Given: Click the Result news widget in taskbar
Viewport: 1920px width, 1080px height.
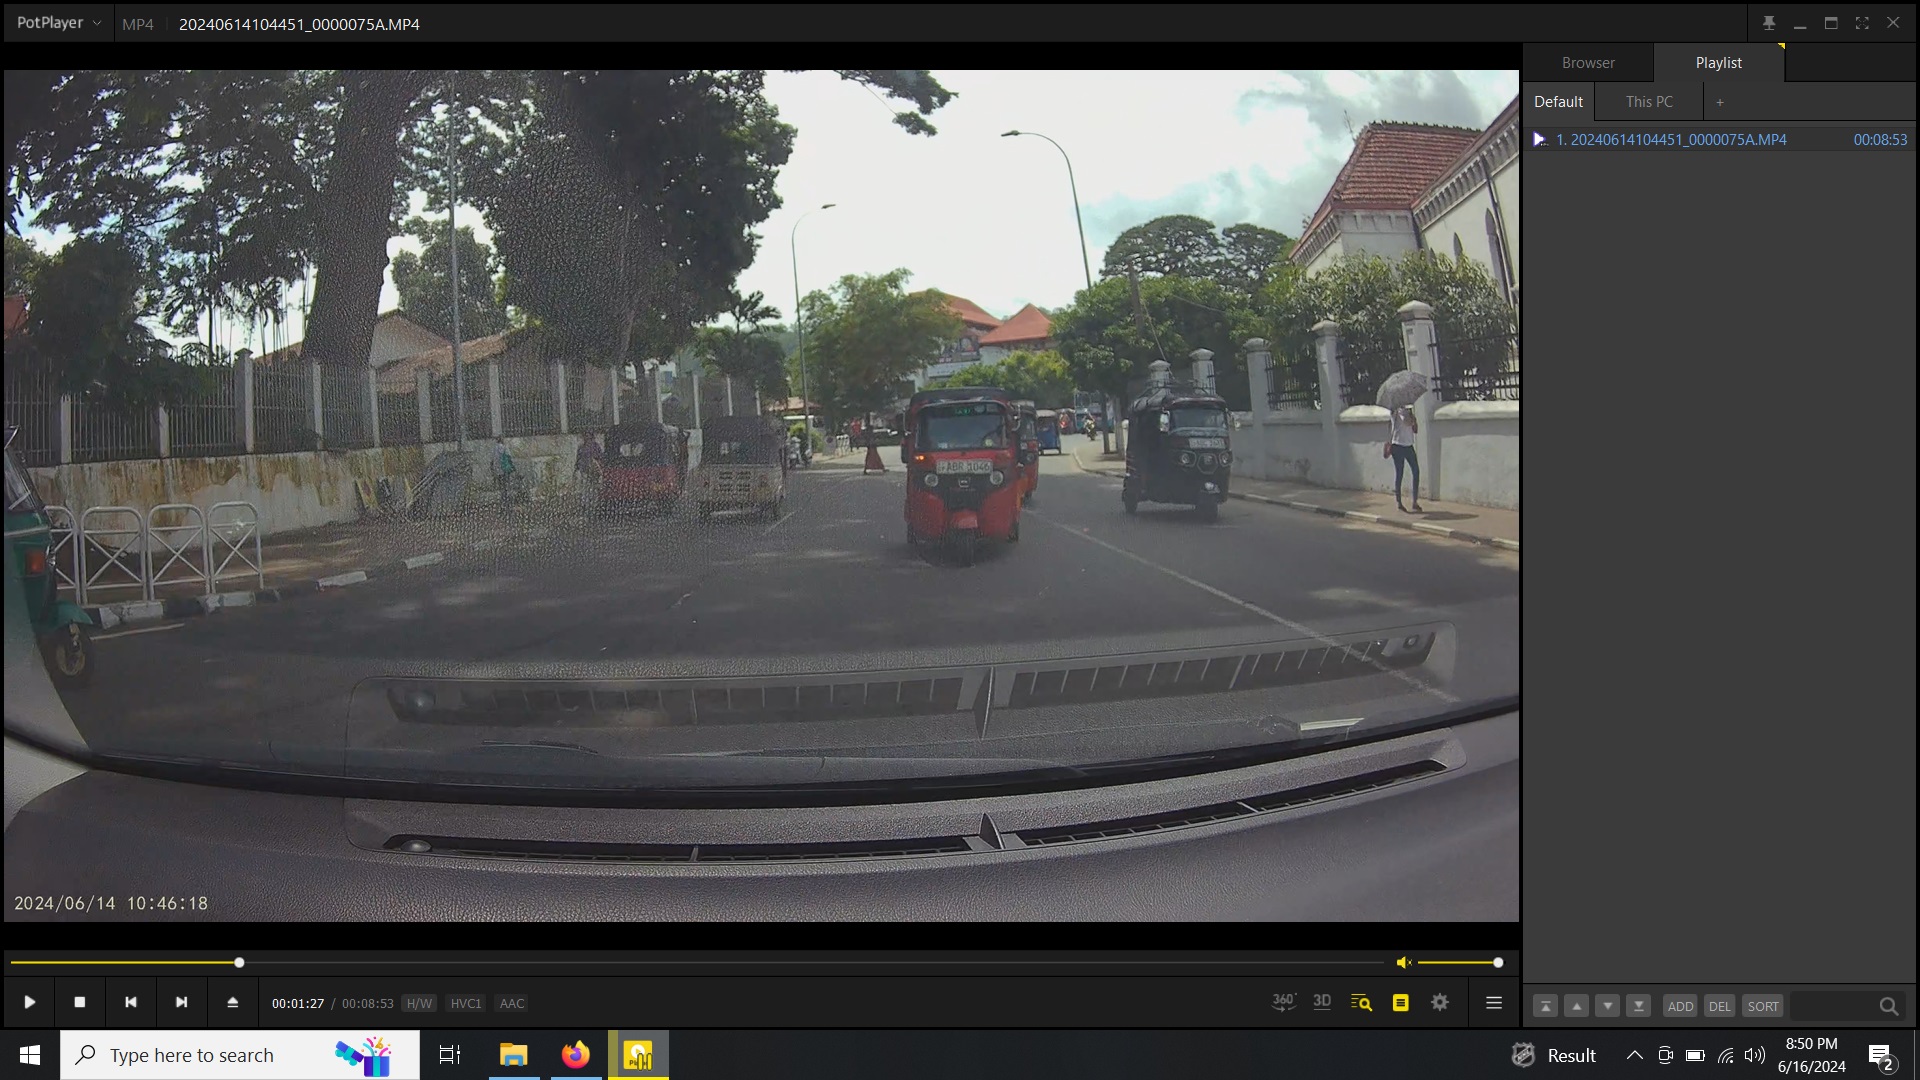Looking at the screenshot, I should [x=1553, y=1055].
